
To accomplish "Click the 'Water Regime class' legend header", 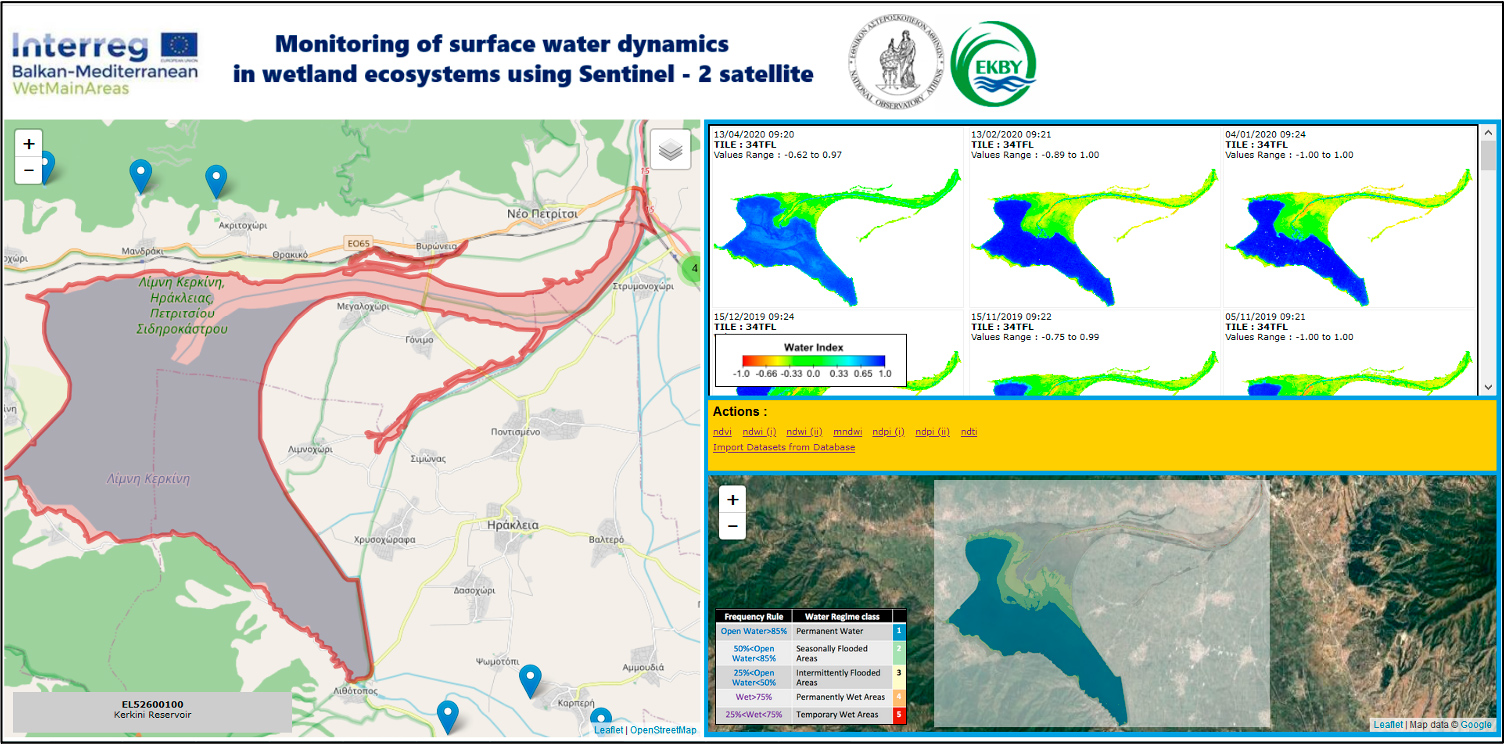I will (x=842, y=616).
